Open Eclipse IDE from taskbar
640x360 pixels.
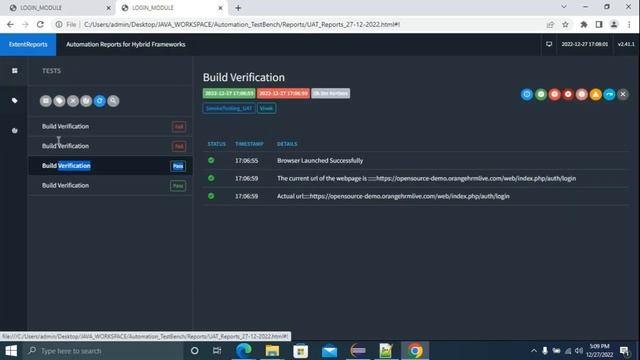[358, 351]
